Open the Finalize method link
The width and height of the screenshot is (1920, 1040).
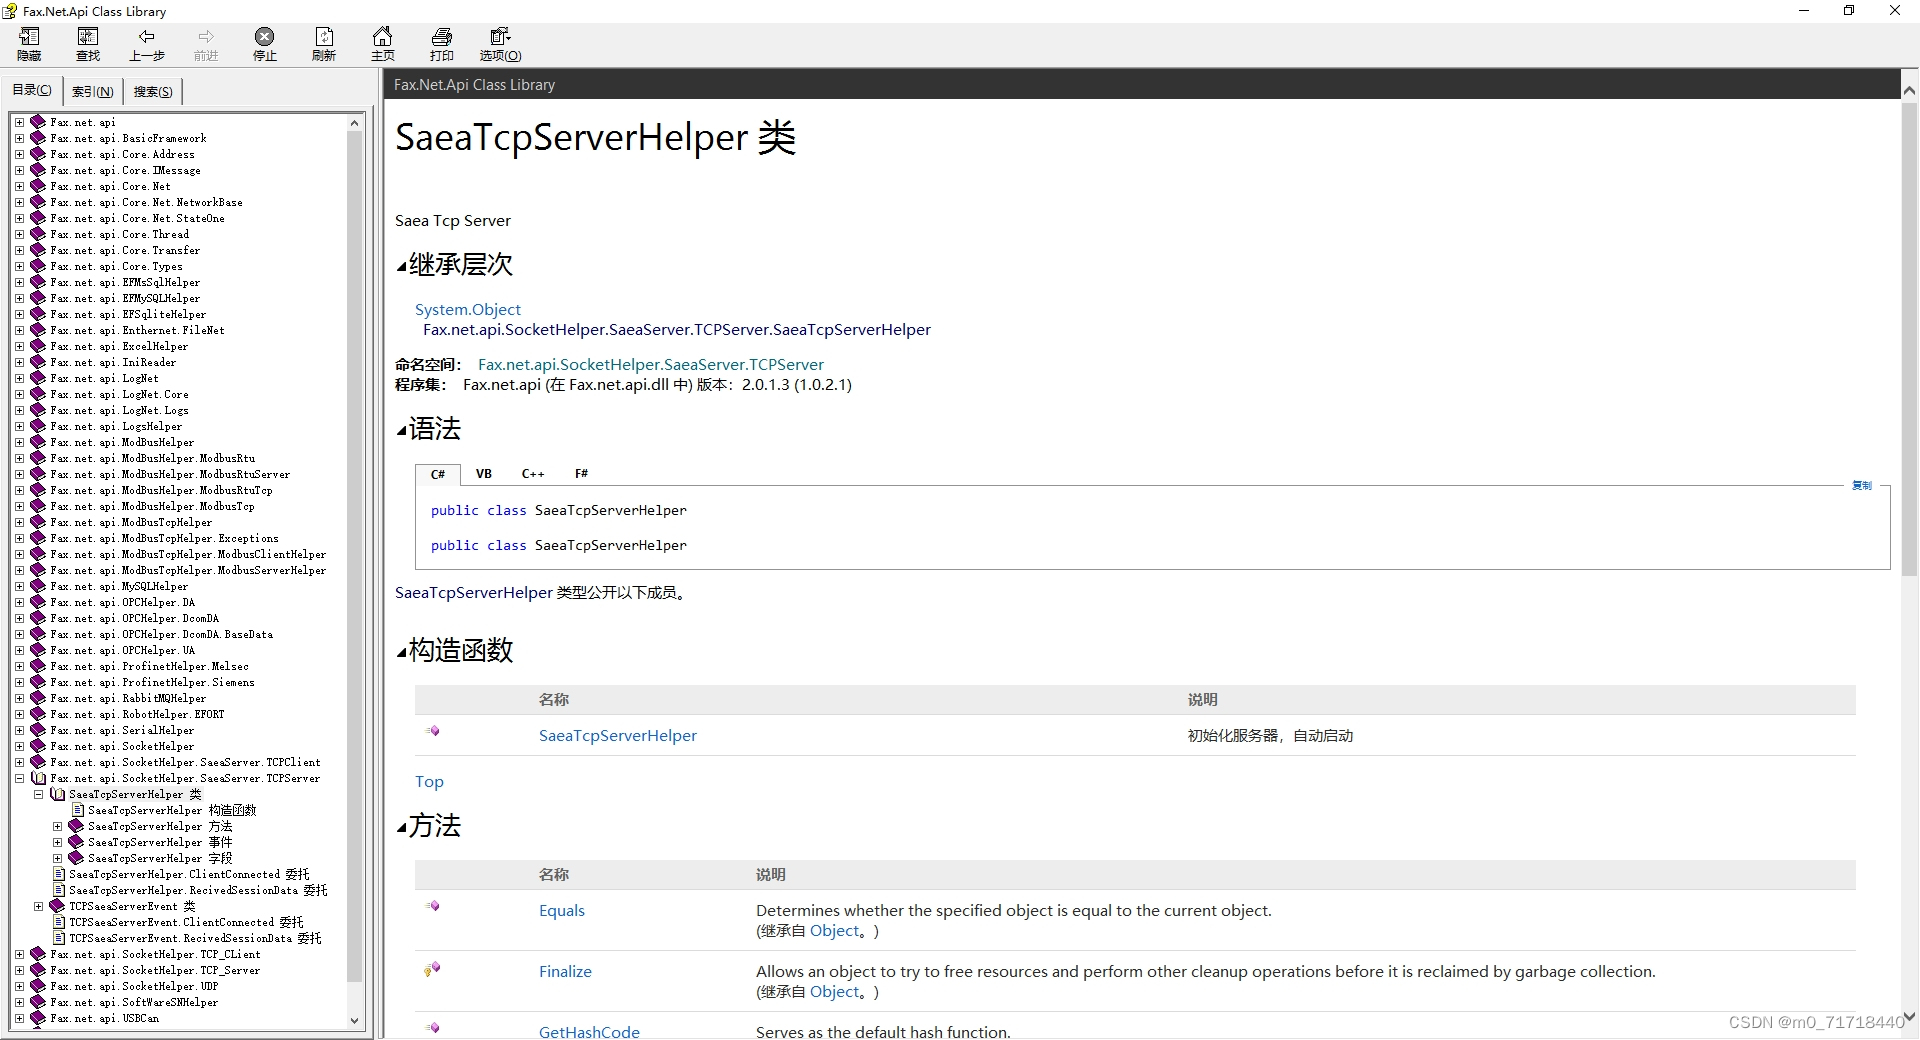pos(565,972)
